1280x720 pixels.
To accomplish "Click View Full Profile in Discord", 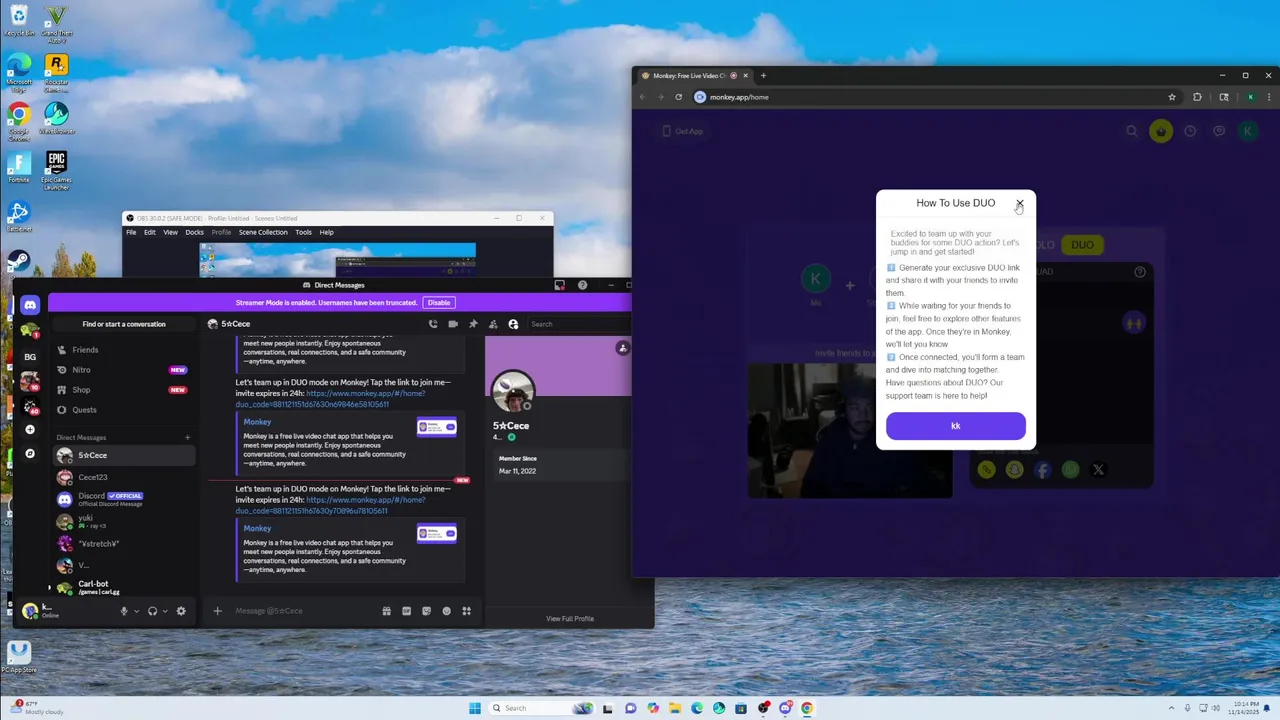I will click(x=570, y=618).
